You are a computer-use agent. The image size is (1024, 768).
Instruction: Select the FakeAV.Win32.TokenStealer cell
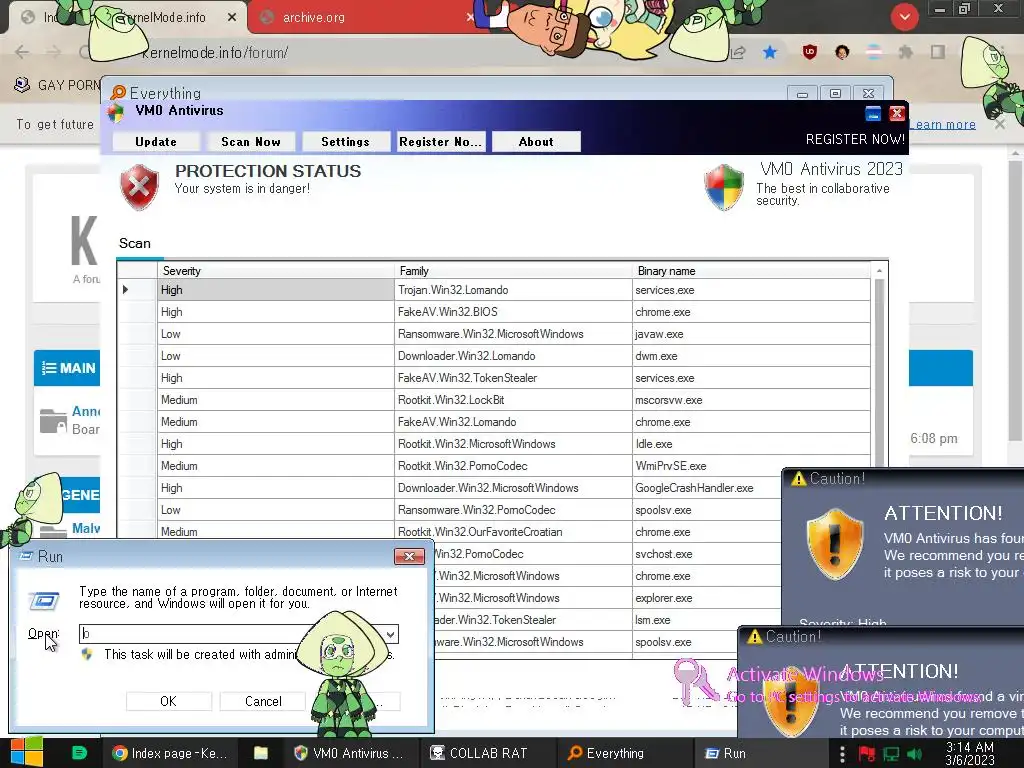coord(513,378)
